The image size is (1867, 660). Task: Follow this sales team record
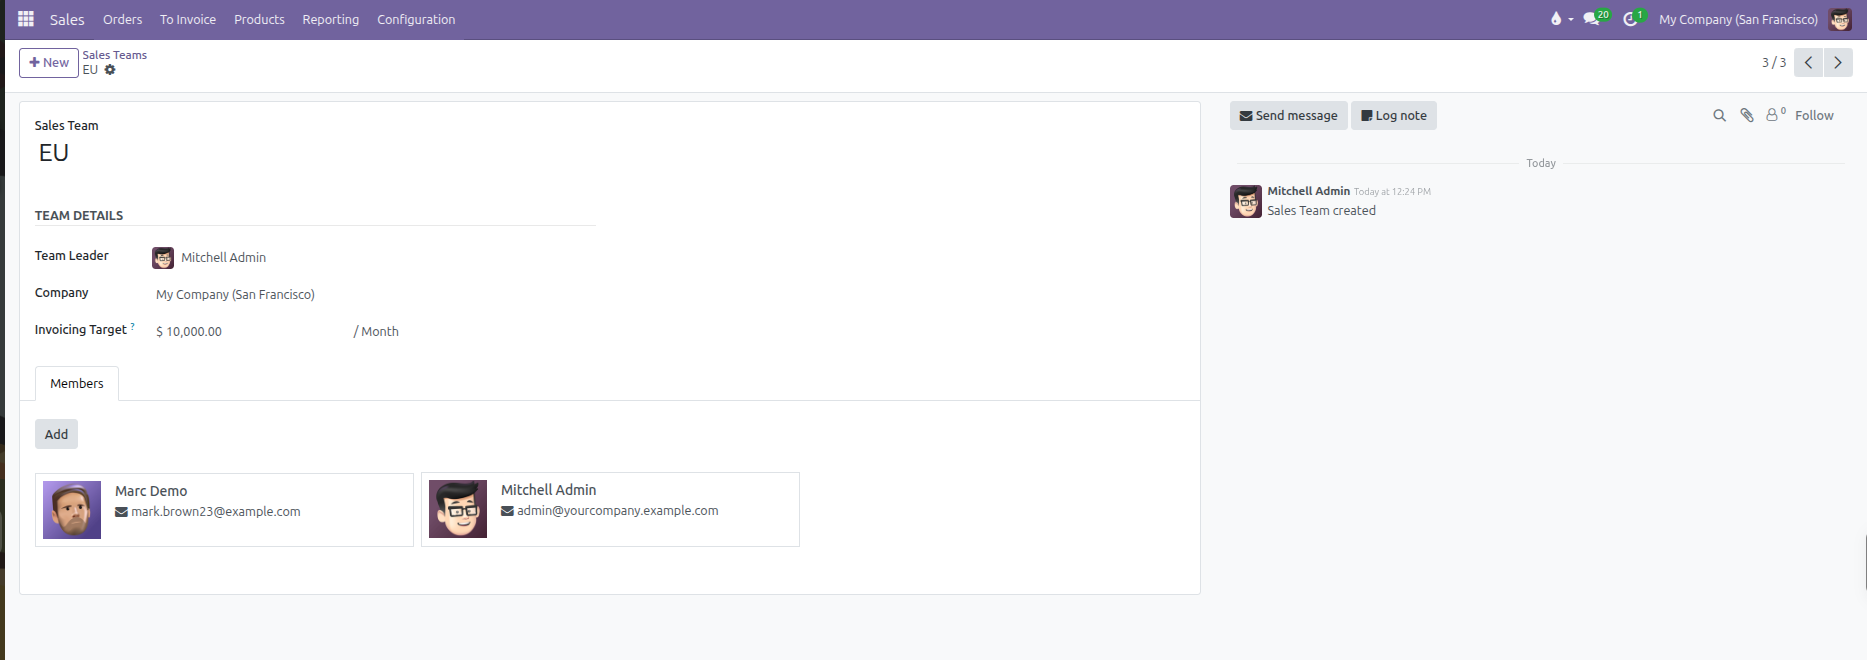coord(1814,116)
